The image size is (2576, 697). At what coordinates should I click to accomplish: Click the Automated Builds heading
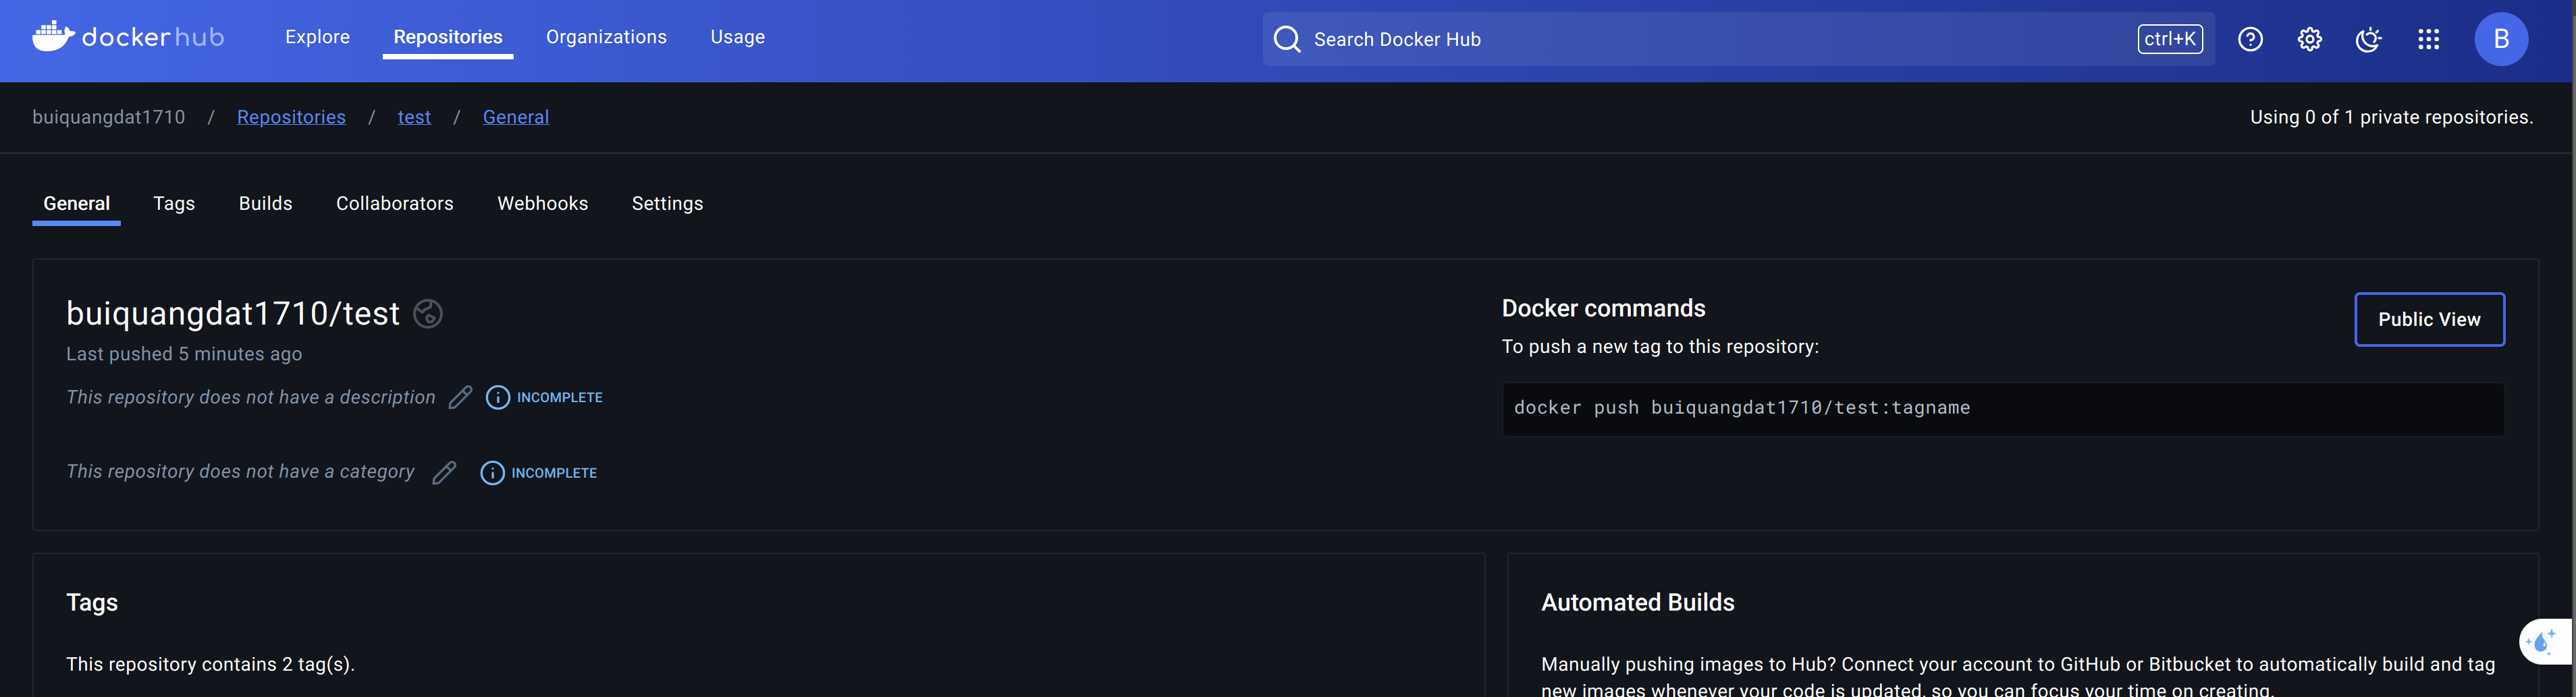click(x=1637, y=602)
